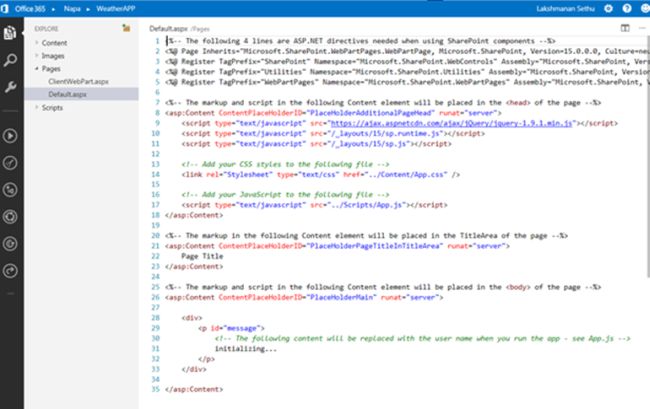This screenshot has width=650, height=409.
Task: Click the editor vertical scrollbar
Action: point(648,156)
